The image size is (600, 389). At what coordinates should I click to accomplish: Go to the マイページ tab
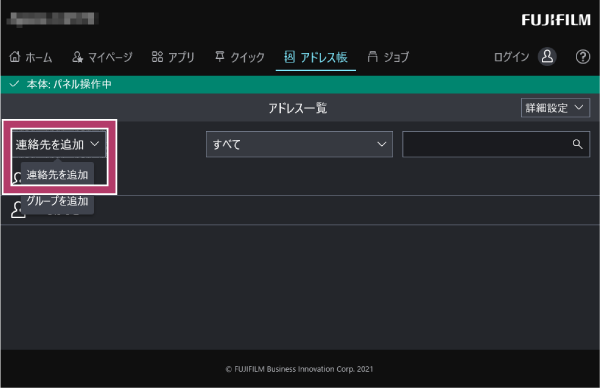[x=102, y=57]
